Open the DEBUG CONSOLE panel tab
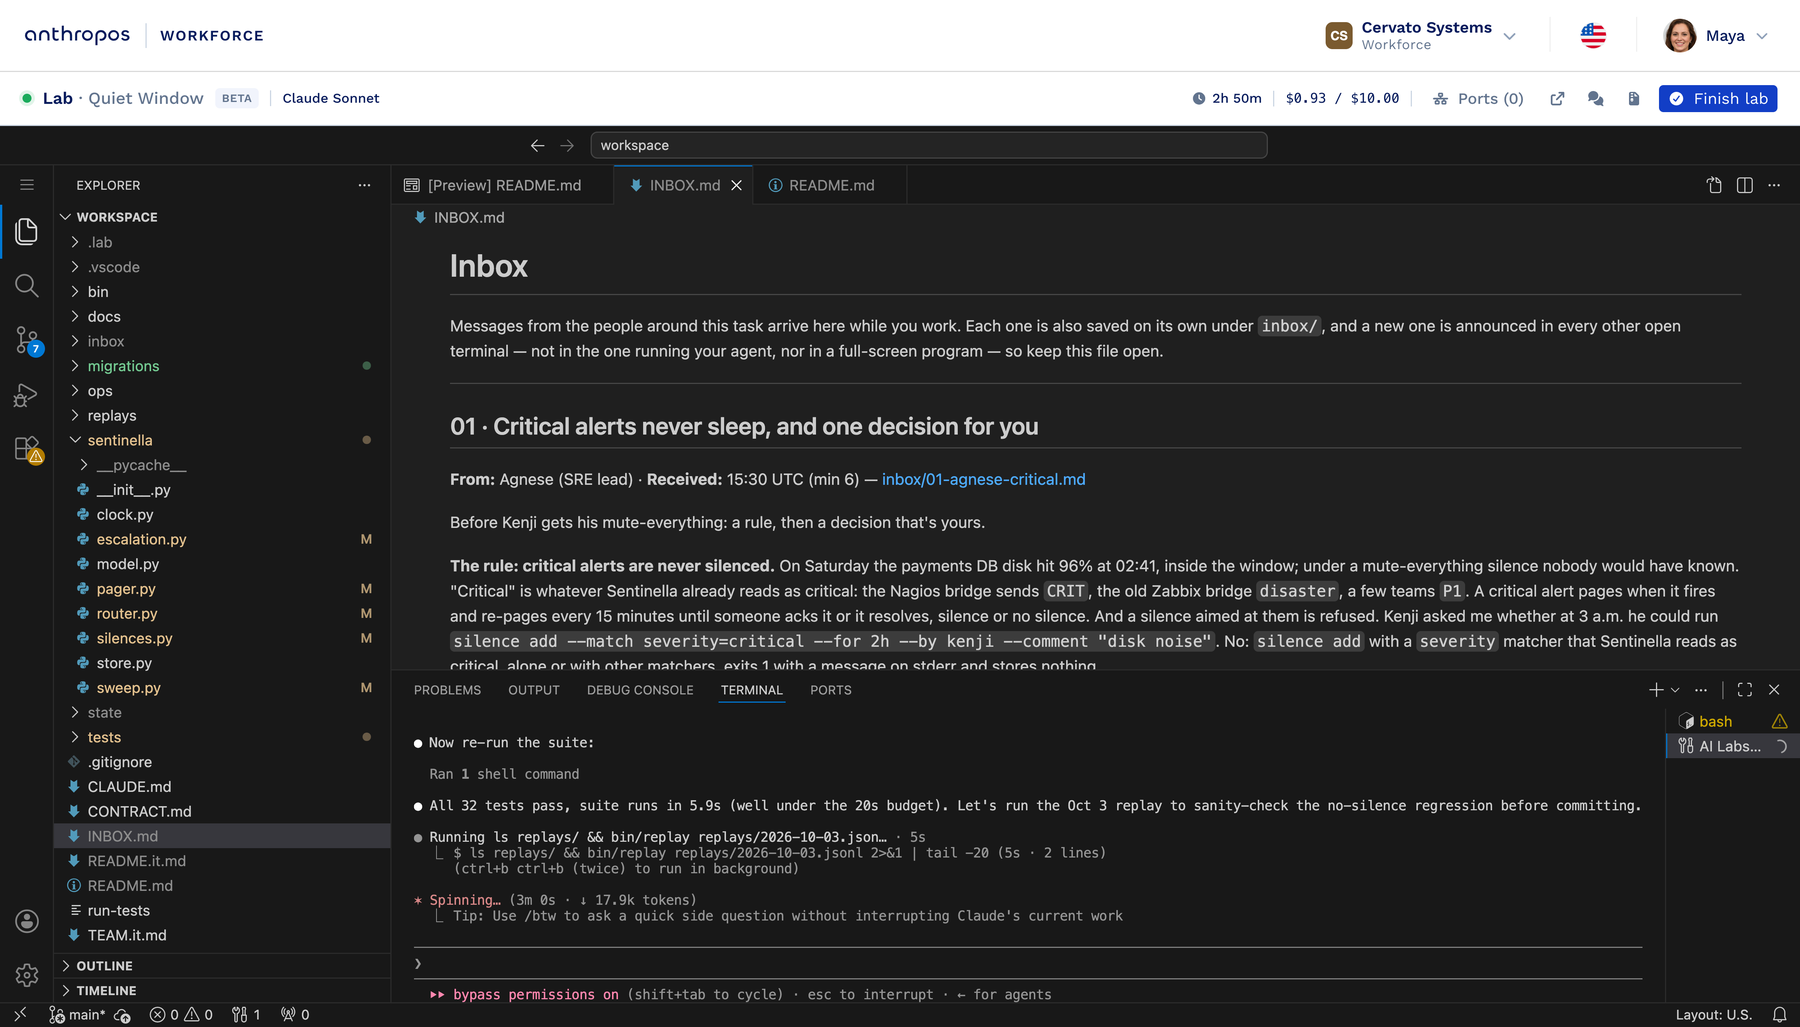The image size is (1800, 1027). click(640, 690)
